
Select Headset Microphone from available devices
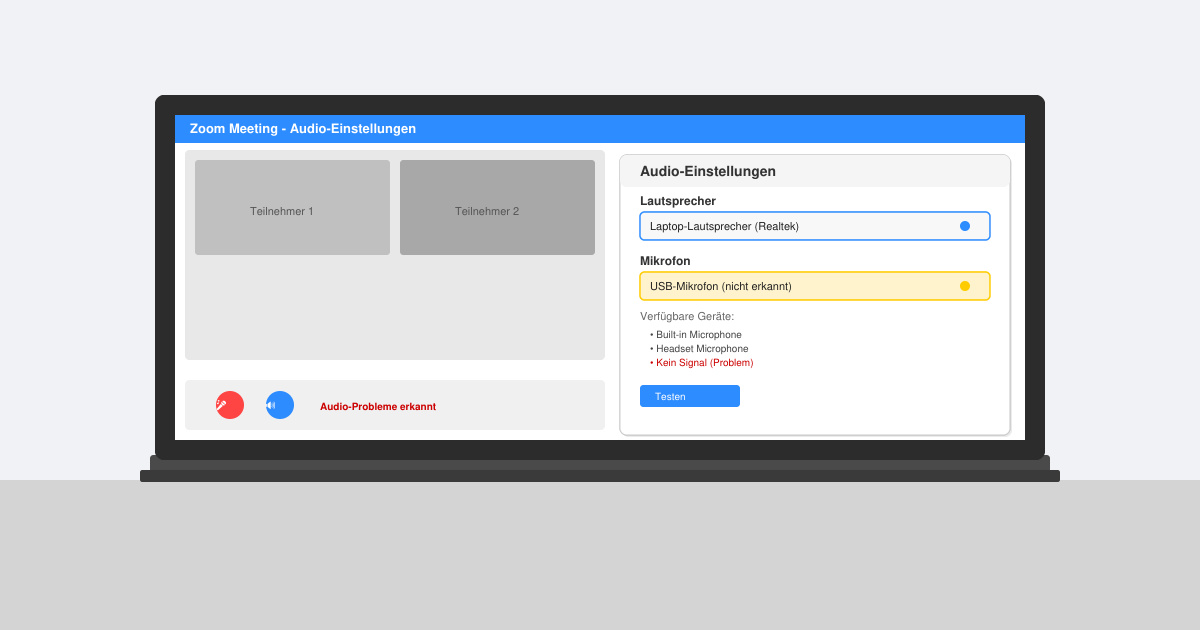click(699, 349)
